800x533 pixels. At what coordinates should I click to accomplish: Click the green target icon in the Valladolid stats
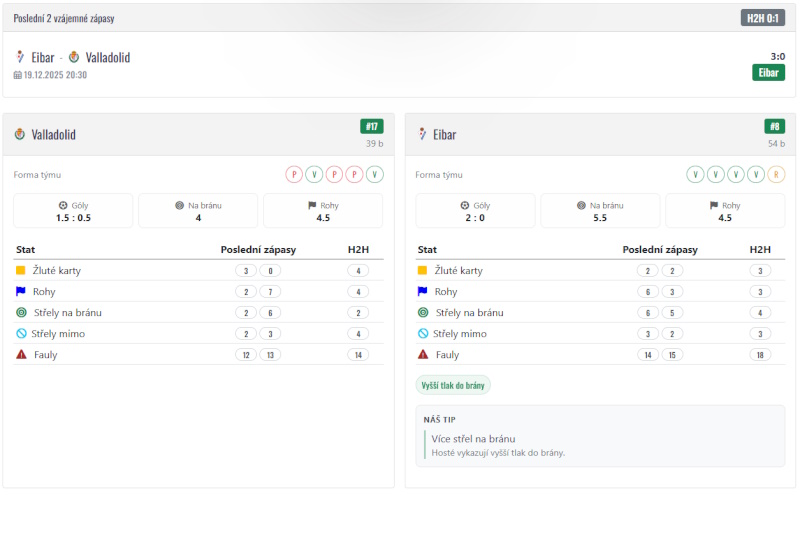(20, 313)
